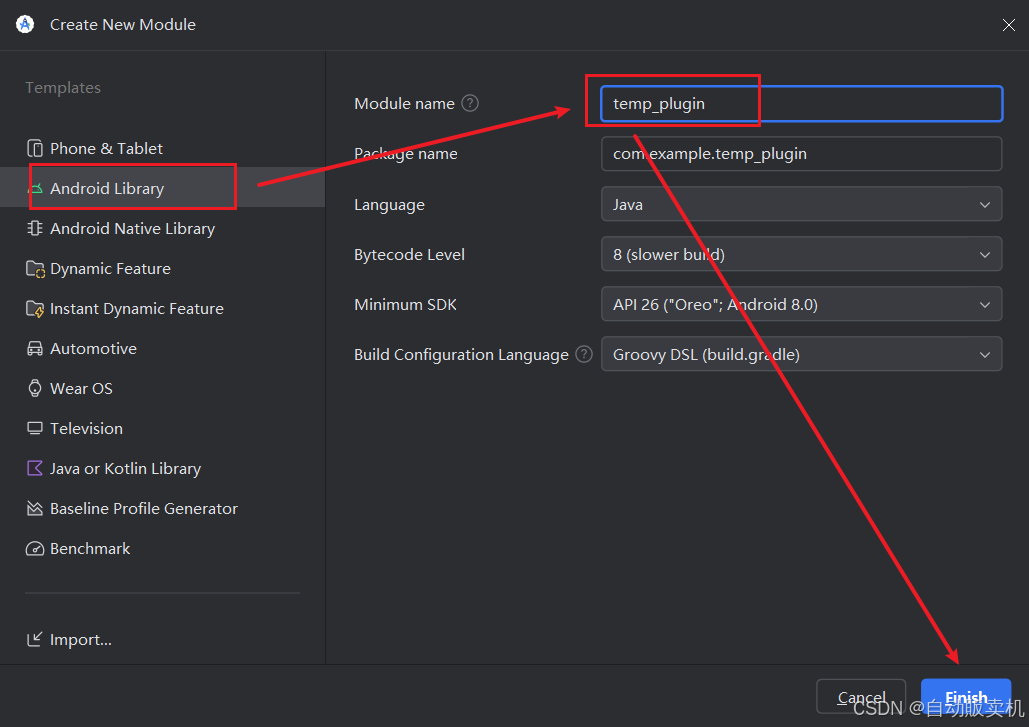This screenshot has width=1029, height=727.
Task: Expand the Bytecode Level dropdown
Action: [801, 255]
